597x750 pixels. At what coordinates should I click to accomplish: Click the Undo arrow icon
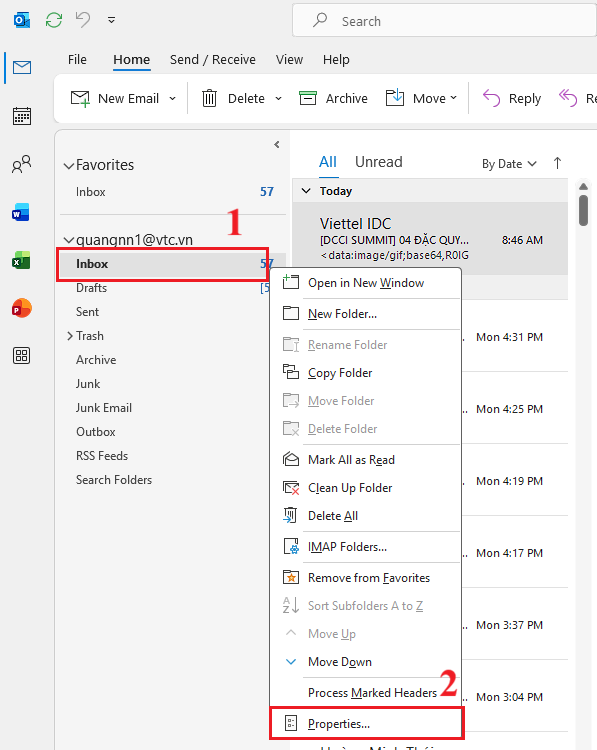(83, 20)
